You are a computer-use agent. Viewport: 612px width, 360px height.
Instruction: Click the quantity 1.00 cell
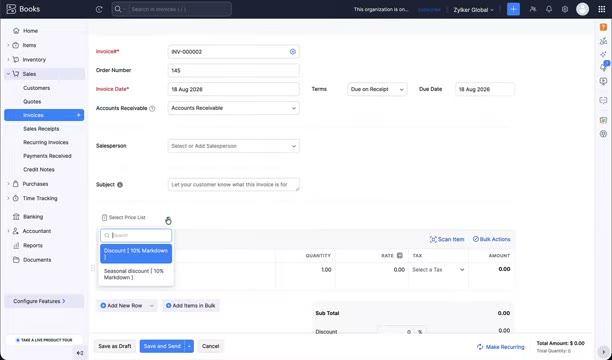305,270
